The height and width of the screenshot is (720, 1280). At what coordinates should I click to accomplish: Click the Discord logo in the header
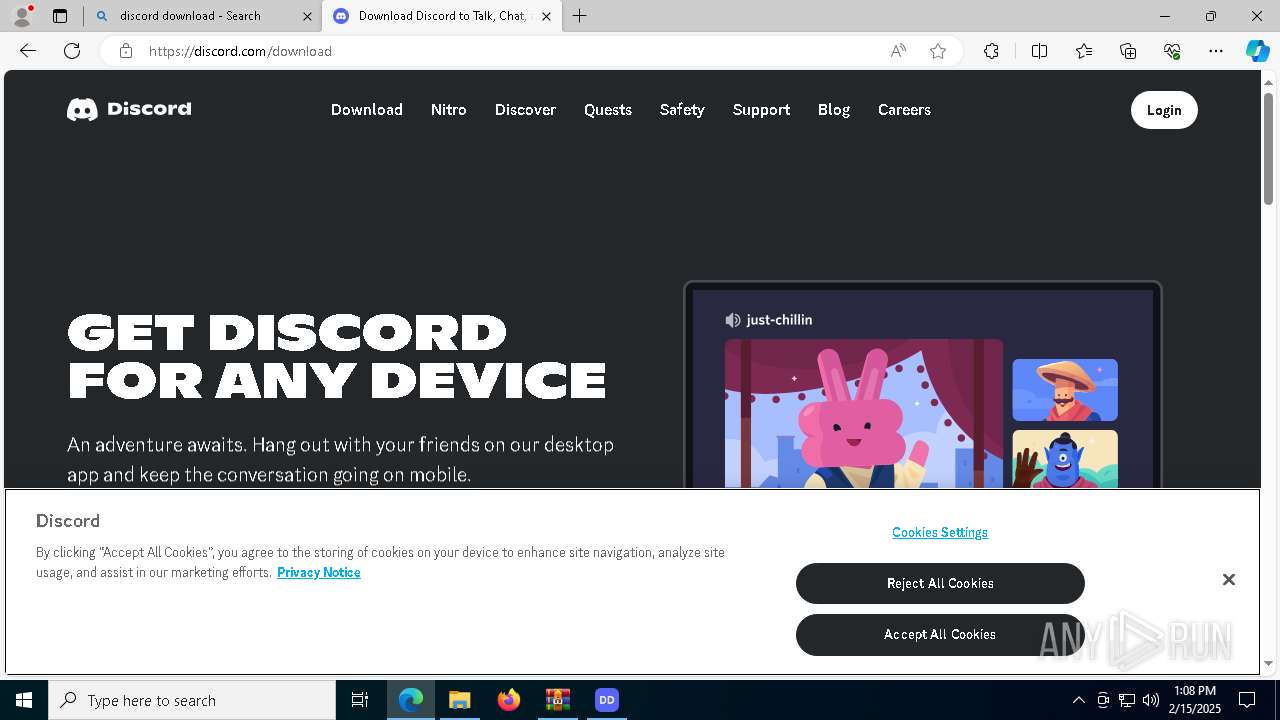(129, 109)
